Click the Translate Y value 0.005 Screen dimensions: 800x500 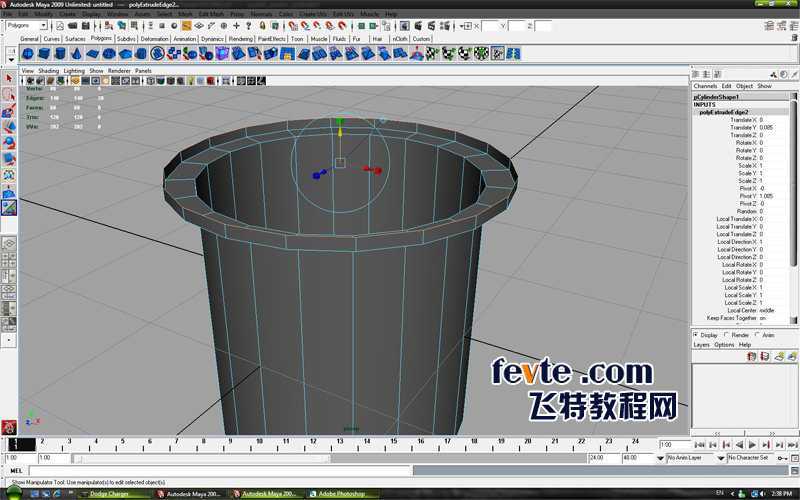[x=766, y=128]
